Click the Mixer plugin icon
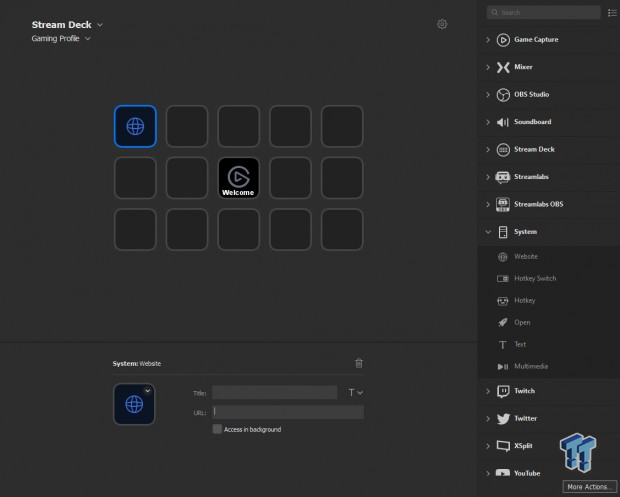The width and height of the screenshot is (620, 497). 503,67
